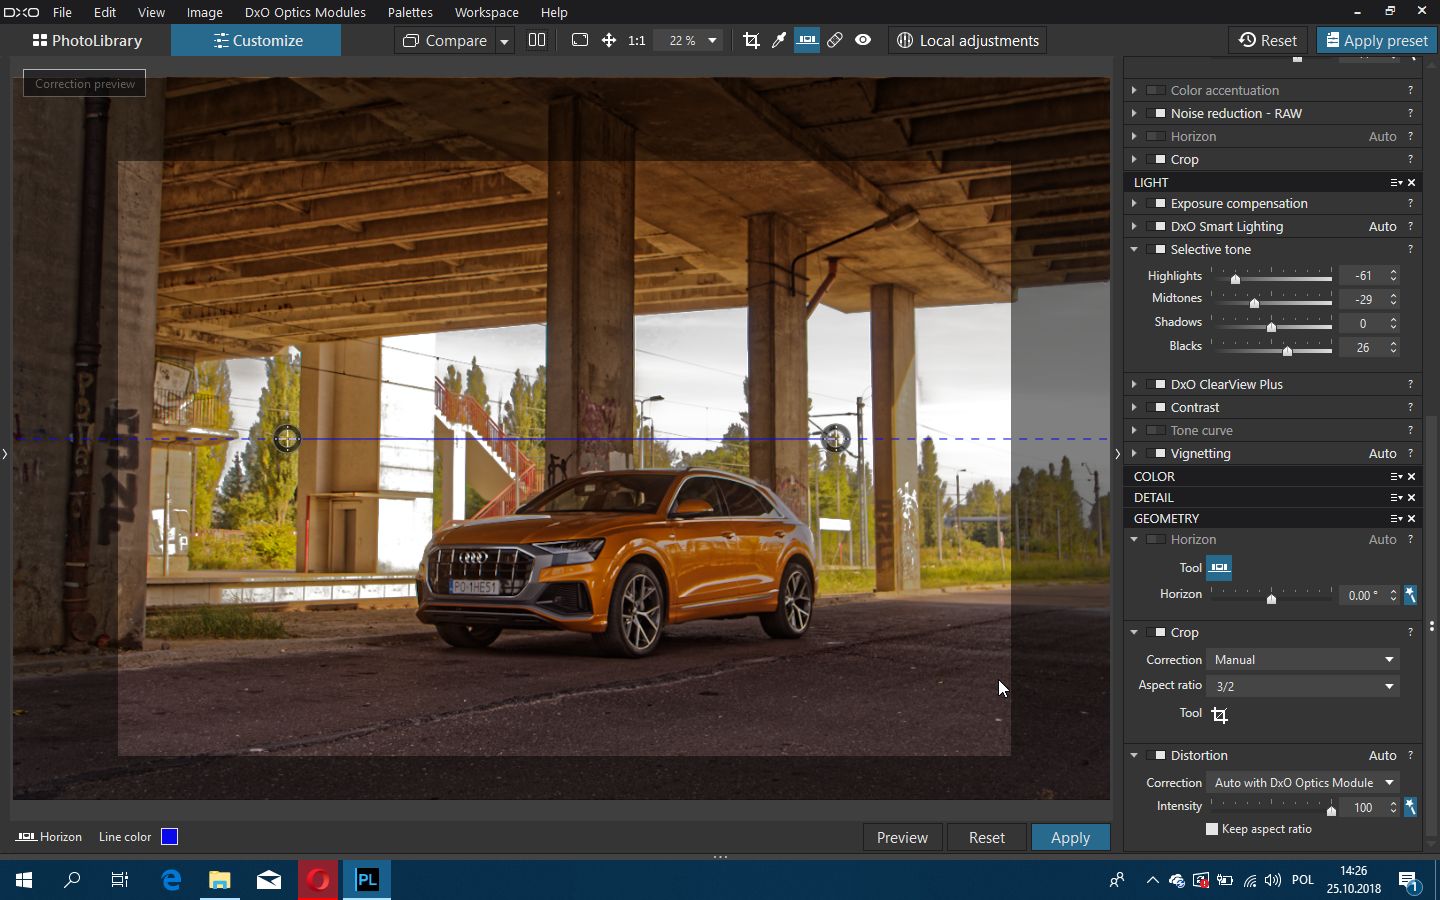
Task: Enable Keep aspect ratio checkbox
Action: (x=1212, y=829)
